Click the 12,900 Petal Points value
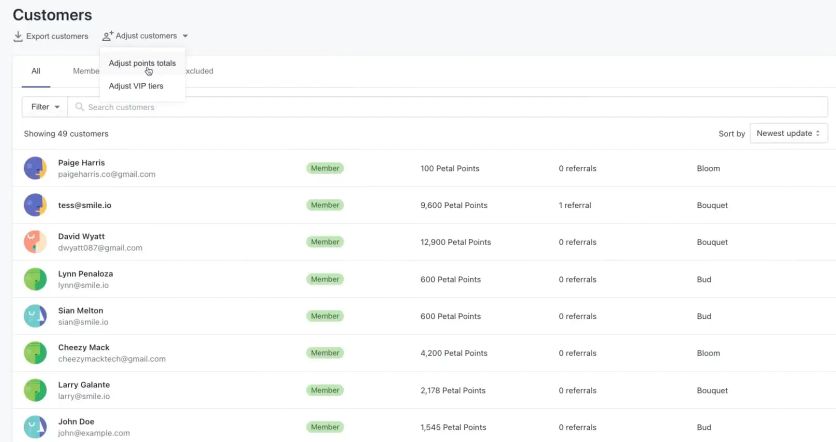This screenshot has width=836, height=442. point(455,242)
